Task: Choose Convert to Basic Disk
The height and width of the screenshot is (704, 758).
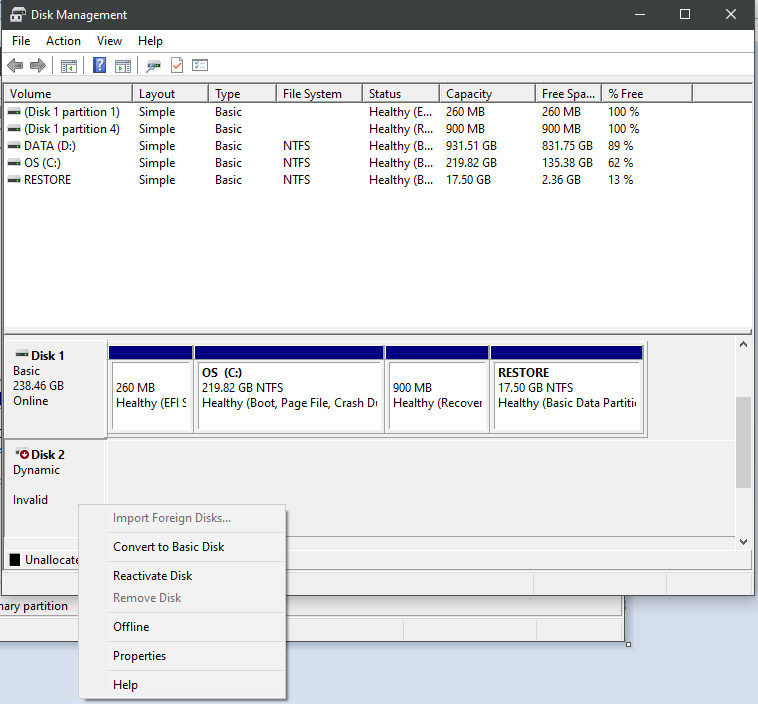Action: coord(182,547)
